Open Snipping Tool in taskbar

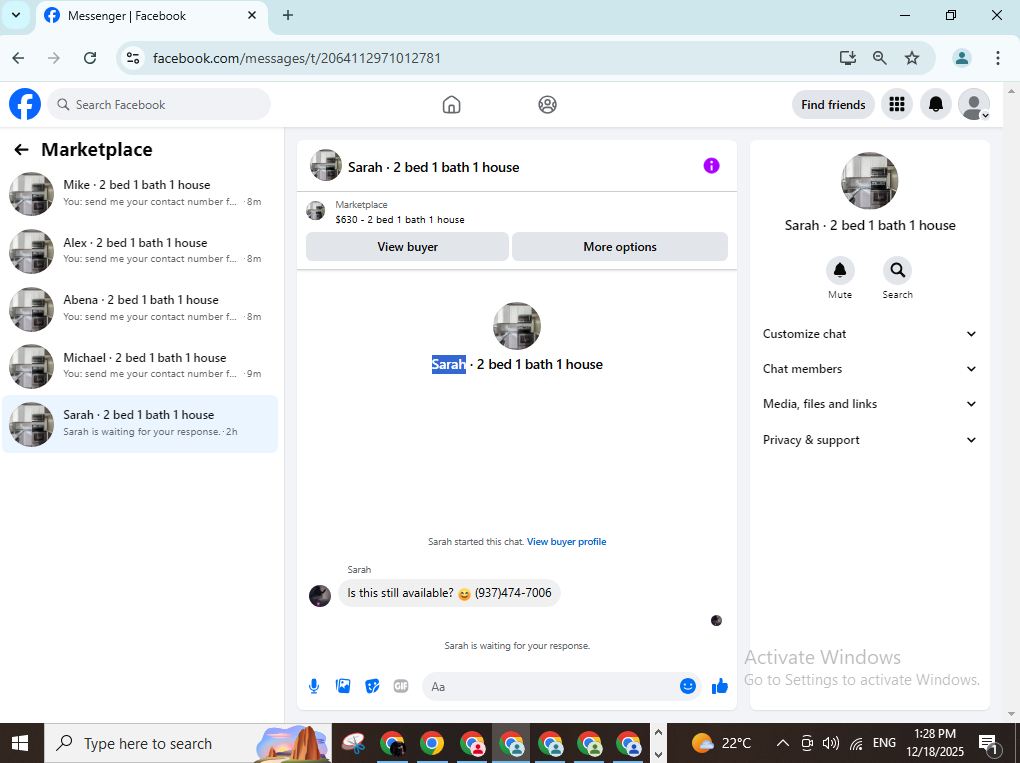point(353,743)
